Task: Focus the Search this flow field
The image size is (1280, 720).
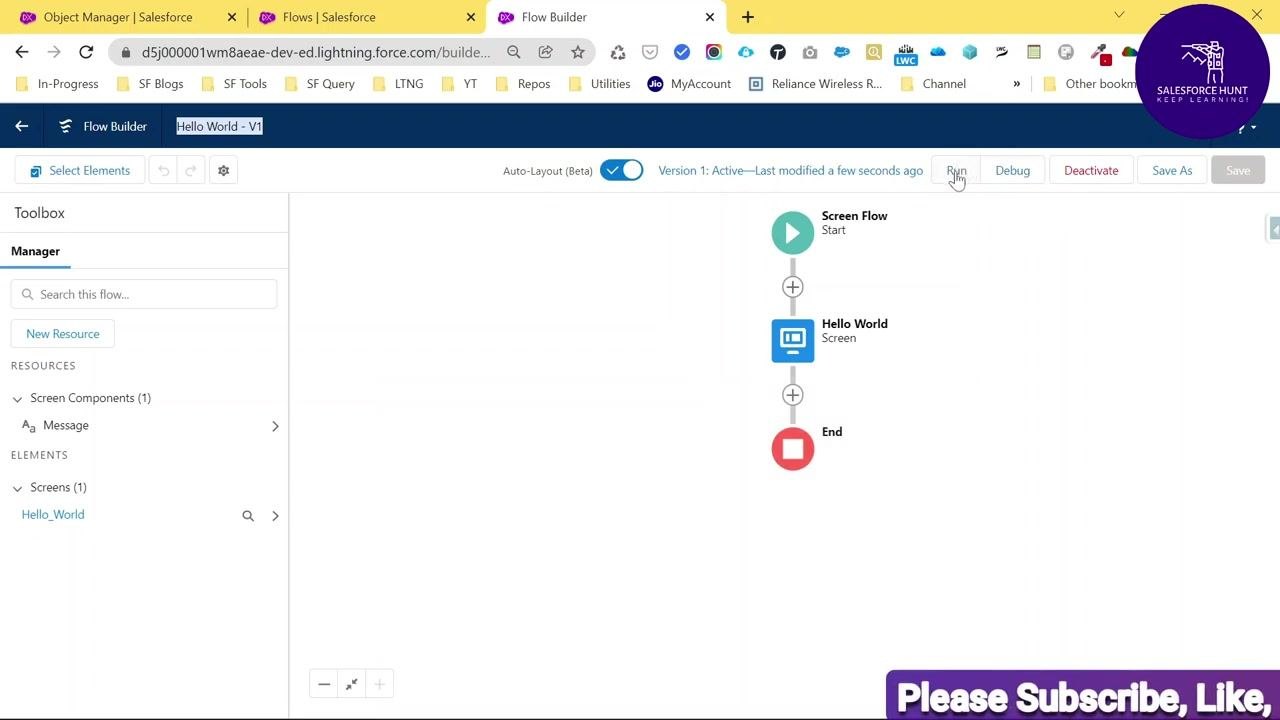Action: [144, 294]
